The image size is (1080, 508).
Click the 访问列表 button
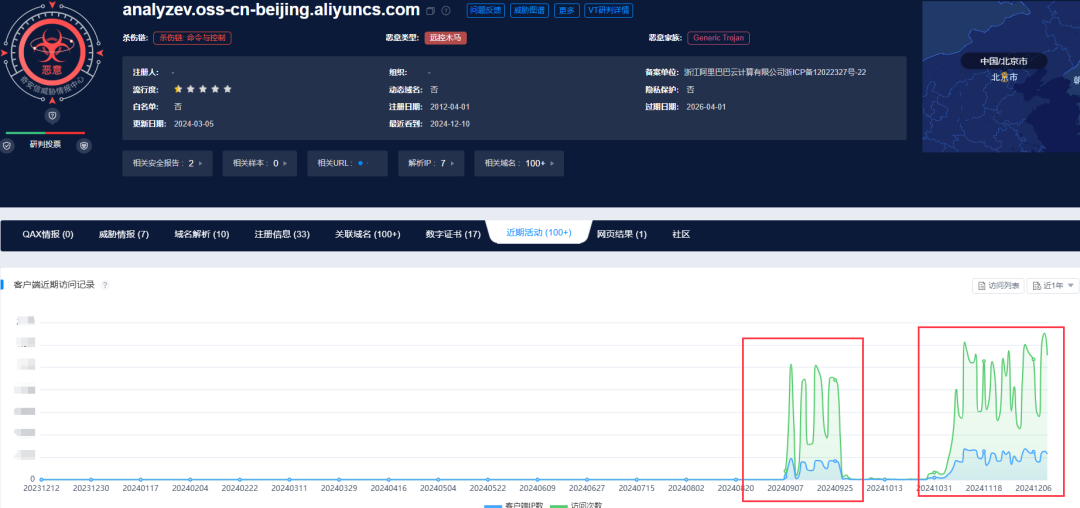tap(998, 286)
